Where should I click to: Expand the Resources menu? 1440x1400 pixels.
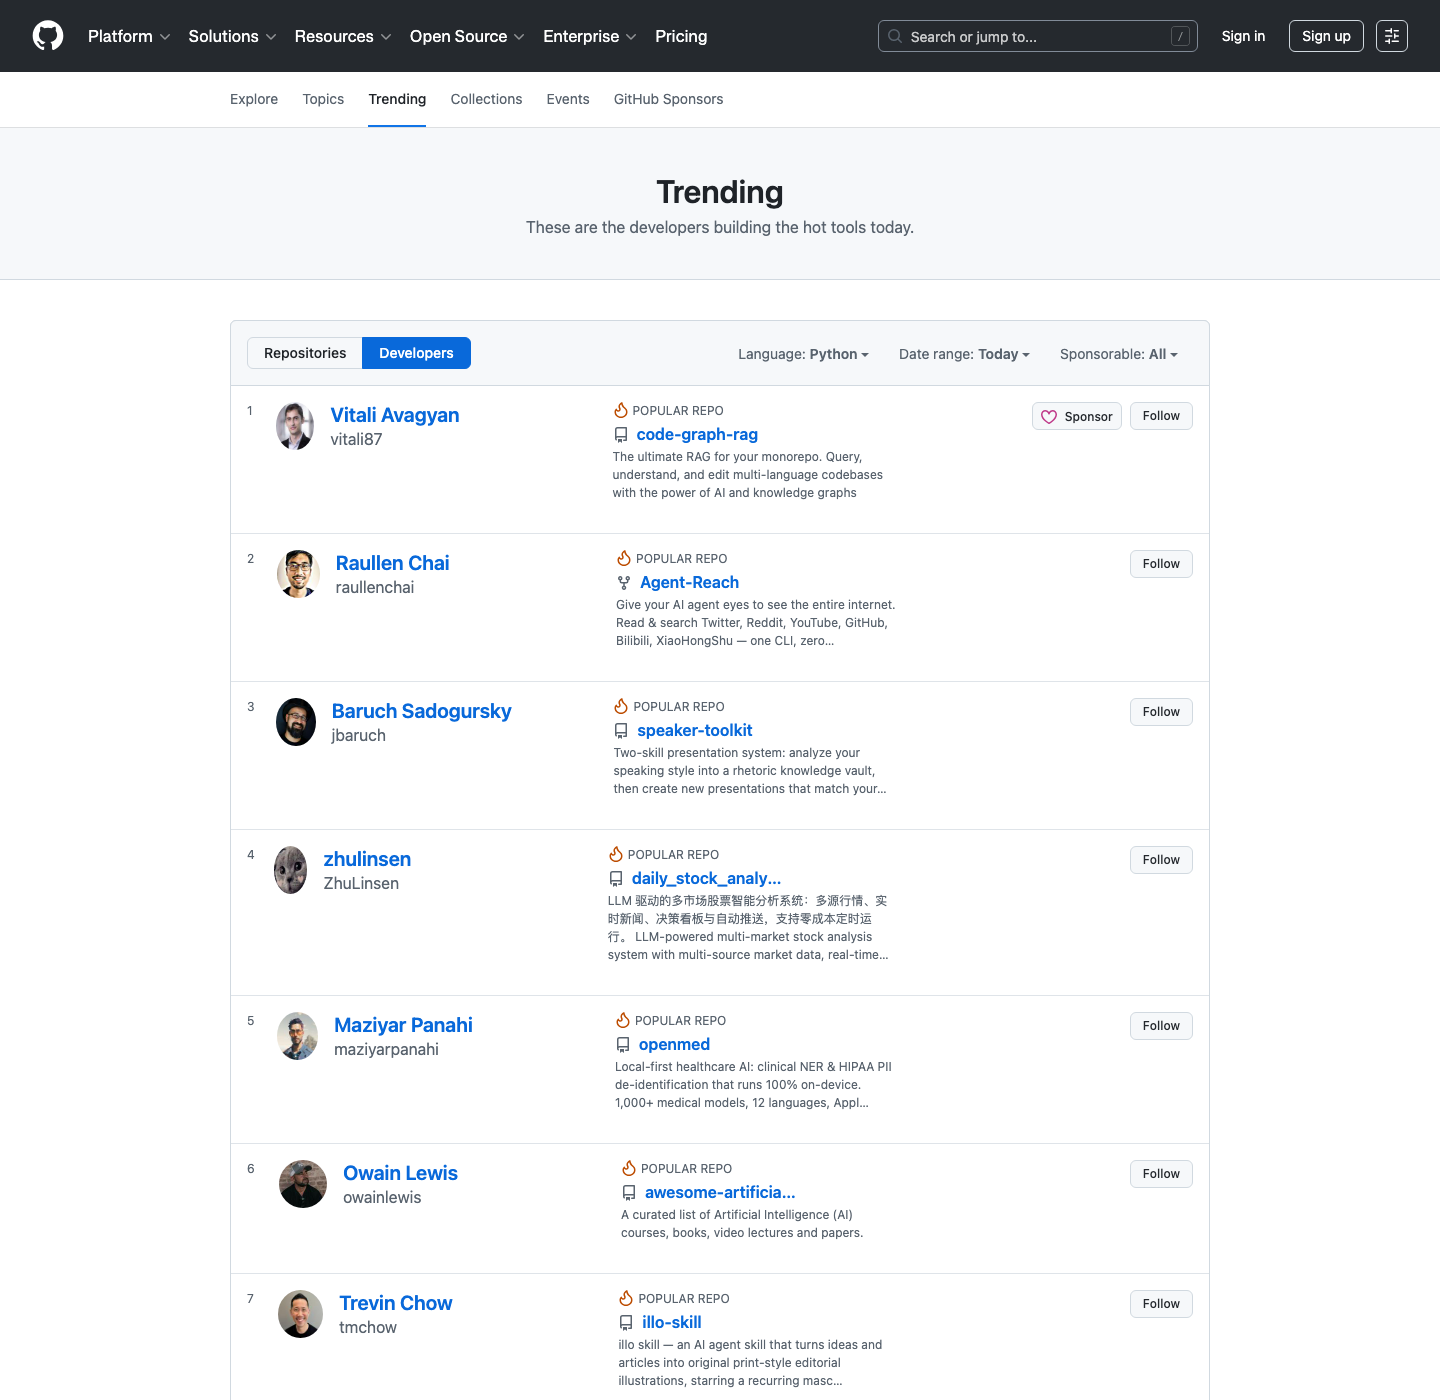point(343,36)
